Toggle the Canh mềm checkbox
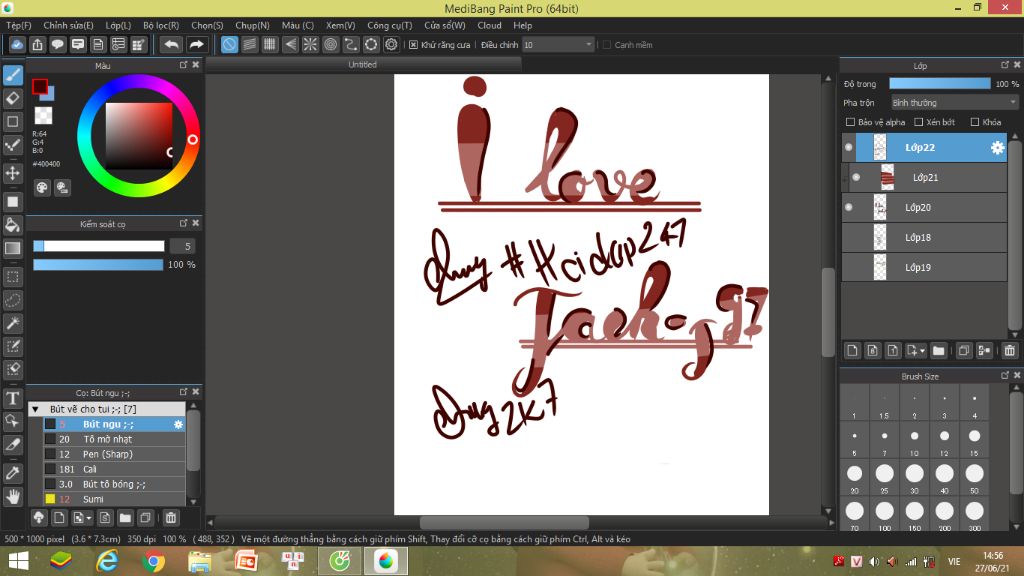This screenshot has height=576, width=1024. point(607,44)
